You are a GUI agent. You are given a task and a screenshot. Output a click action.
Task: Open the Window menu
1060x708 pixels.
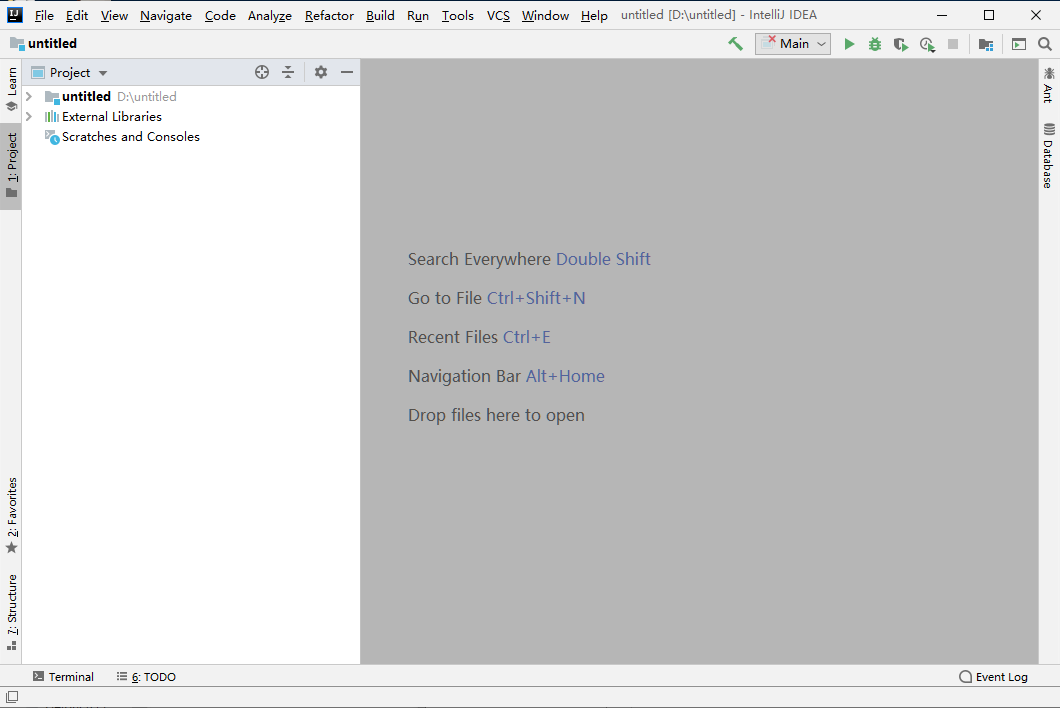[x=545, y=16]
